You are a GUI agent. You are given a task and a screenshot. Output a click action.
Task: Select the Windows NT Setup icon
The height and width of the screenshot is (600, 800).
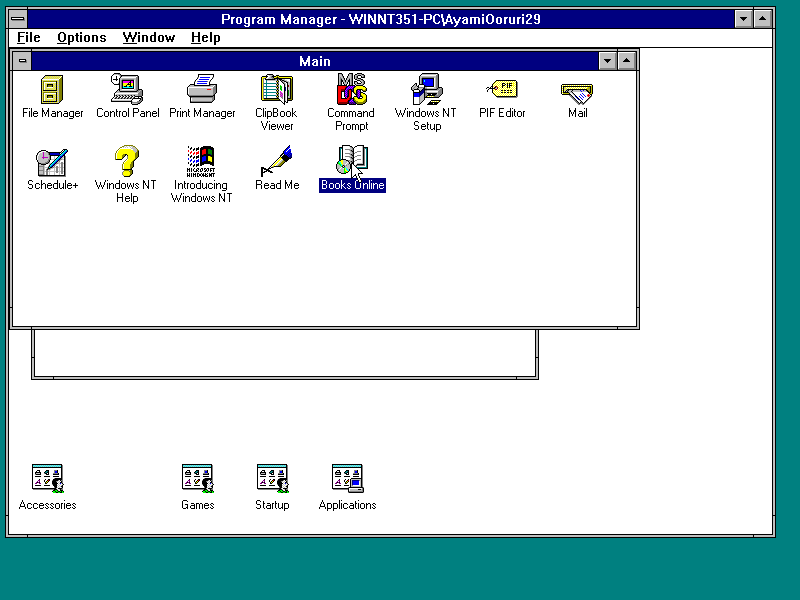(x=427, y=89)
